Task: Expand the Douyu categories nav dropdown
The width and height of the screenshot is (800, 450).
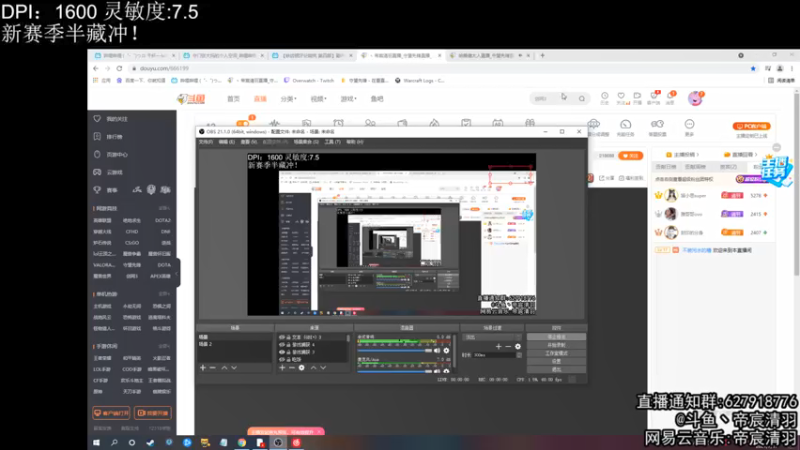Action: pos(288,99)
